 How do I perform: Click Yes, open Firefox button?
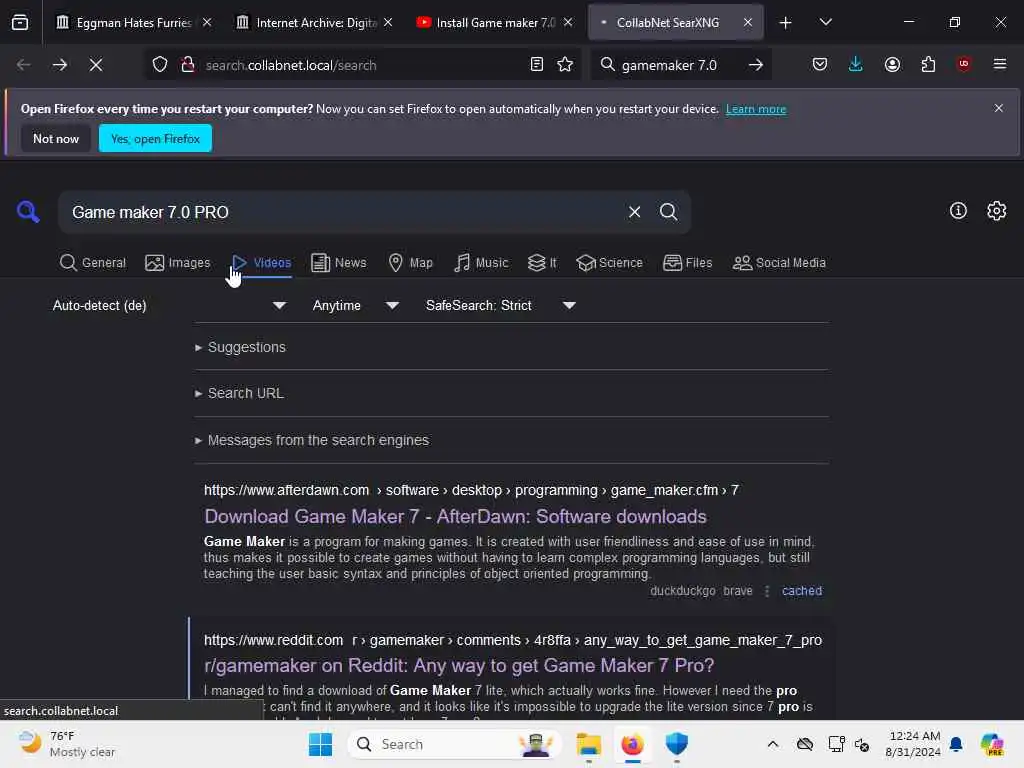point(155,138)
